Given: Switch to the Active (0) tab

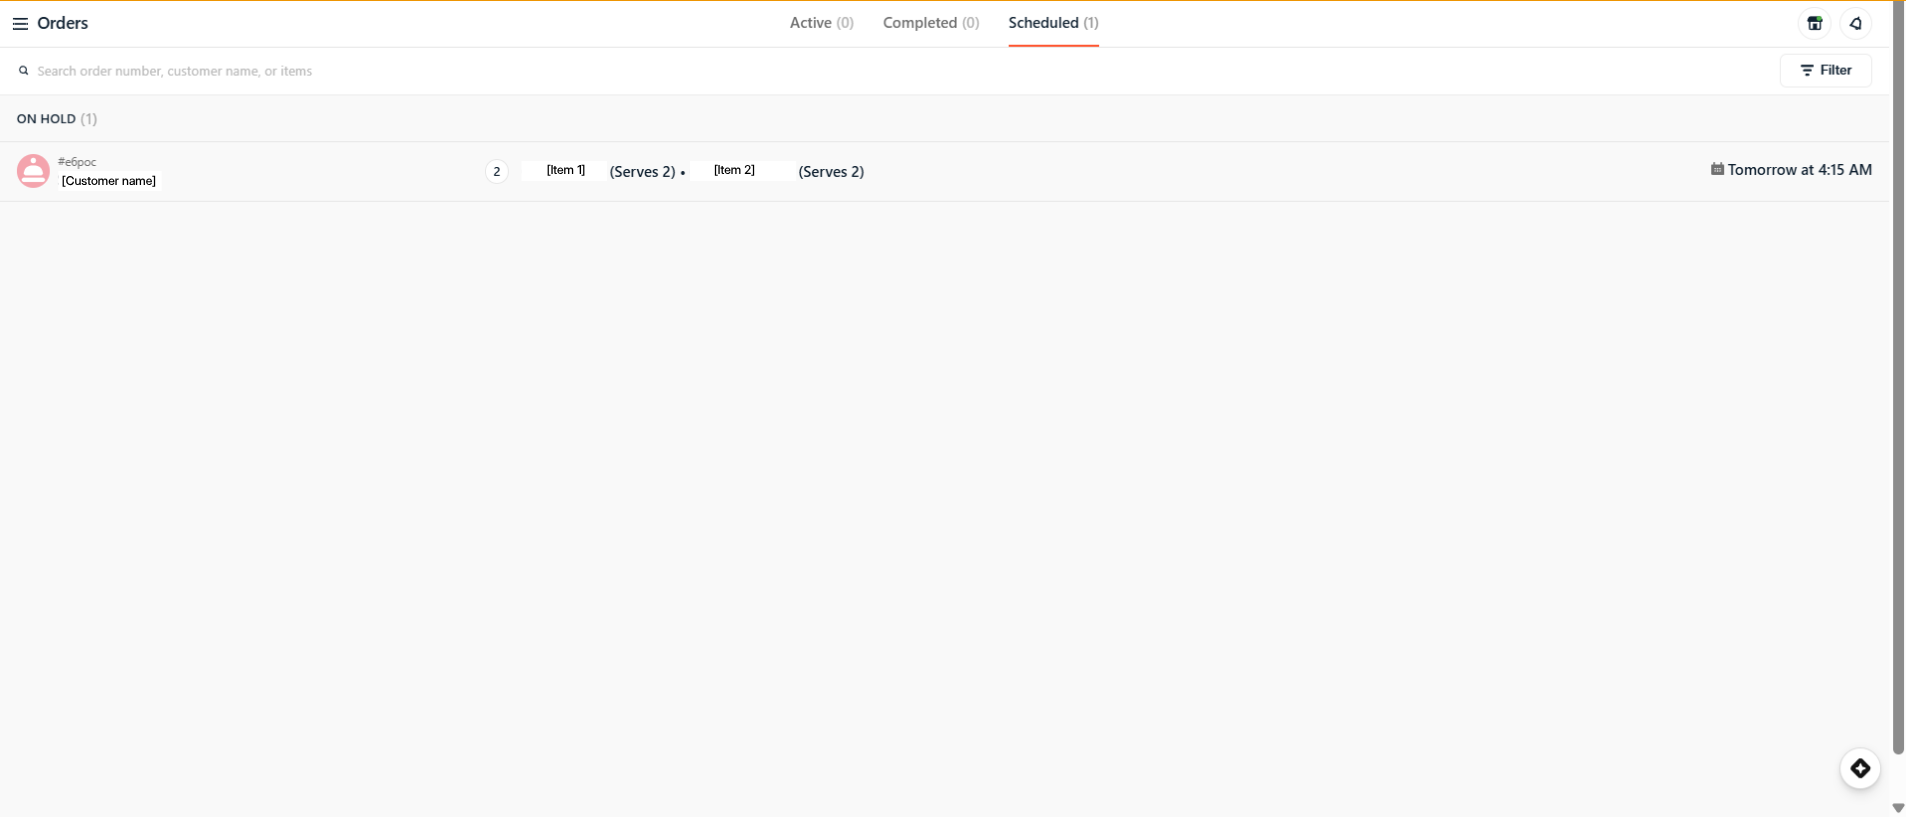Looking at the screenshot, I should tap(821, 23).
